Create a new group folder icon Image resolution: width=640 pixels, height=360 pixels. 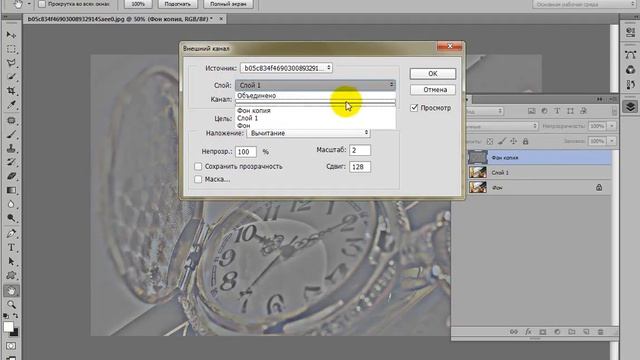coord(571,332)
